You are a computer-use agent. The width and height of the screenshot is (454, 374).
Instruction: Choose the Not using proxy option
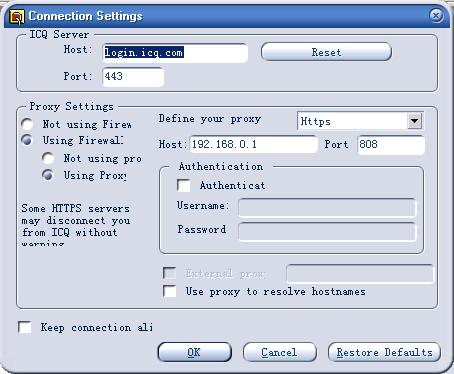point(48,158)
